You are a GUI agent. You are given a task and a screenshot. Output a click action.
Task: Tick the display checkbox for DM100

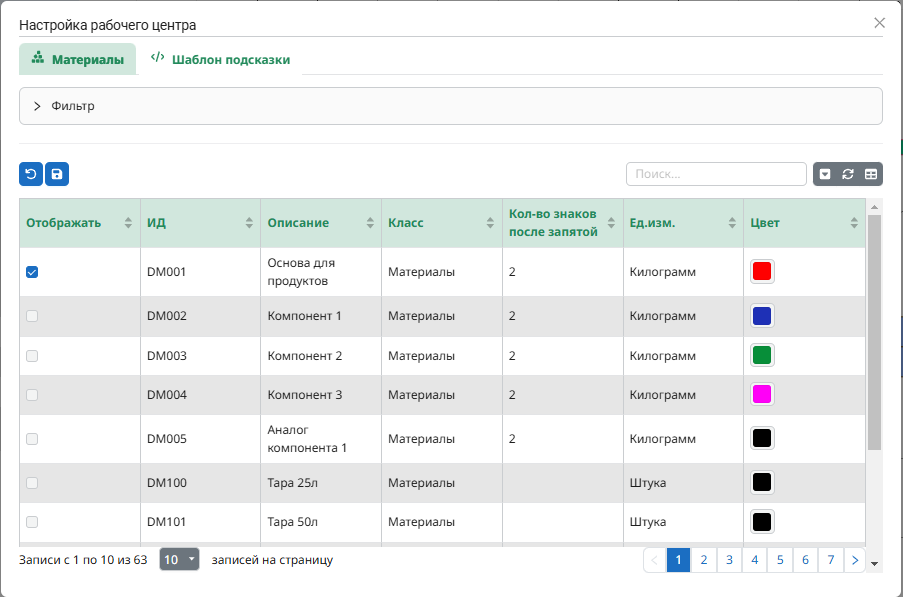pyautogui.click(x=32, y=483)
